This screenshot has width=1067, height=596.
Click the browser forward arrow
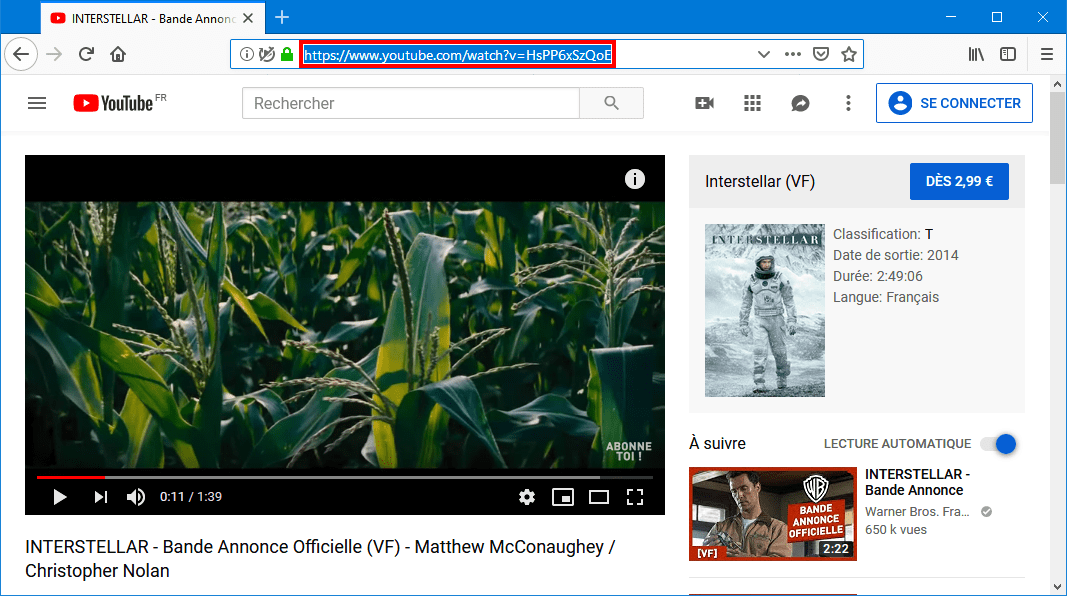54,54
